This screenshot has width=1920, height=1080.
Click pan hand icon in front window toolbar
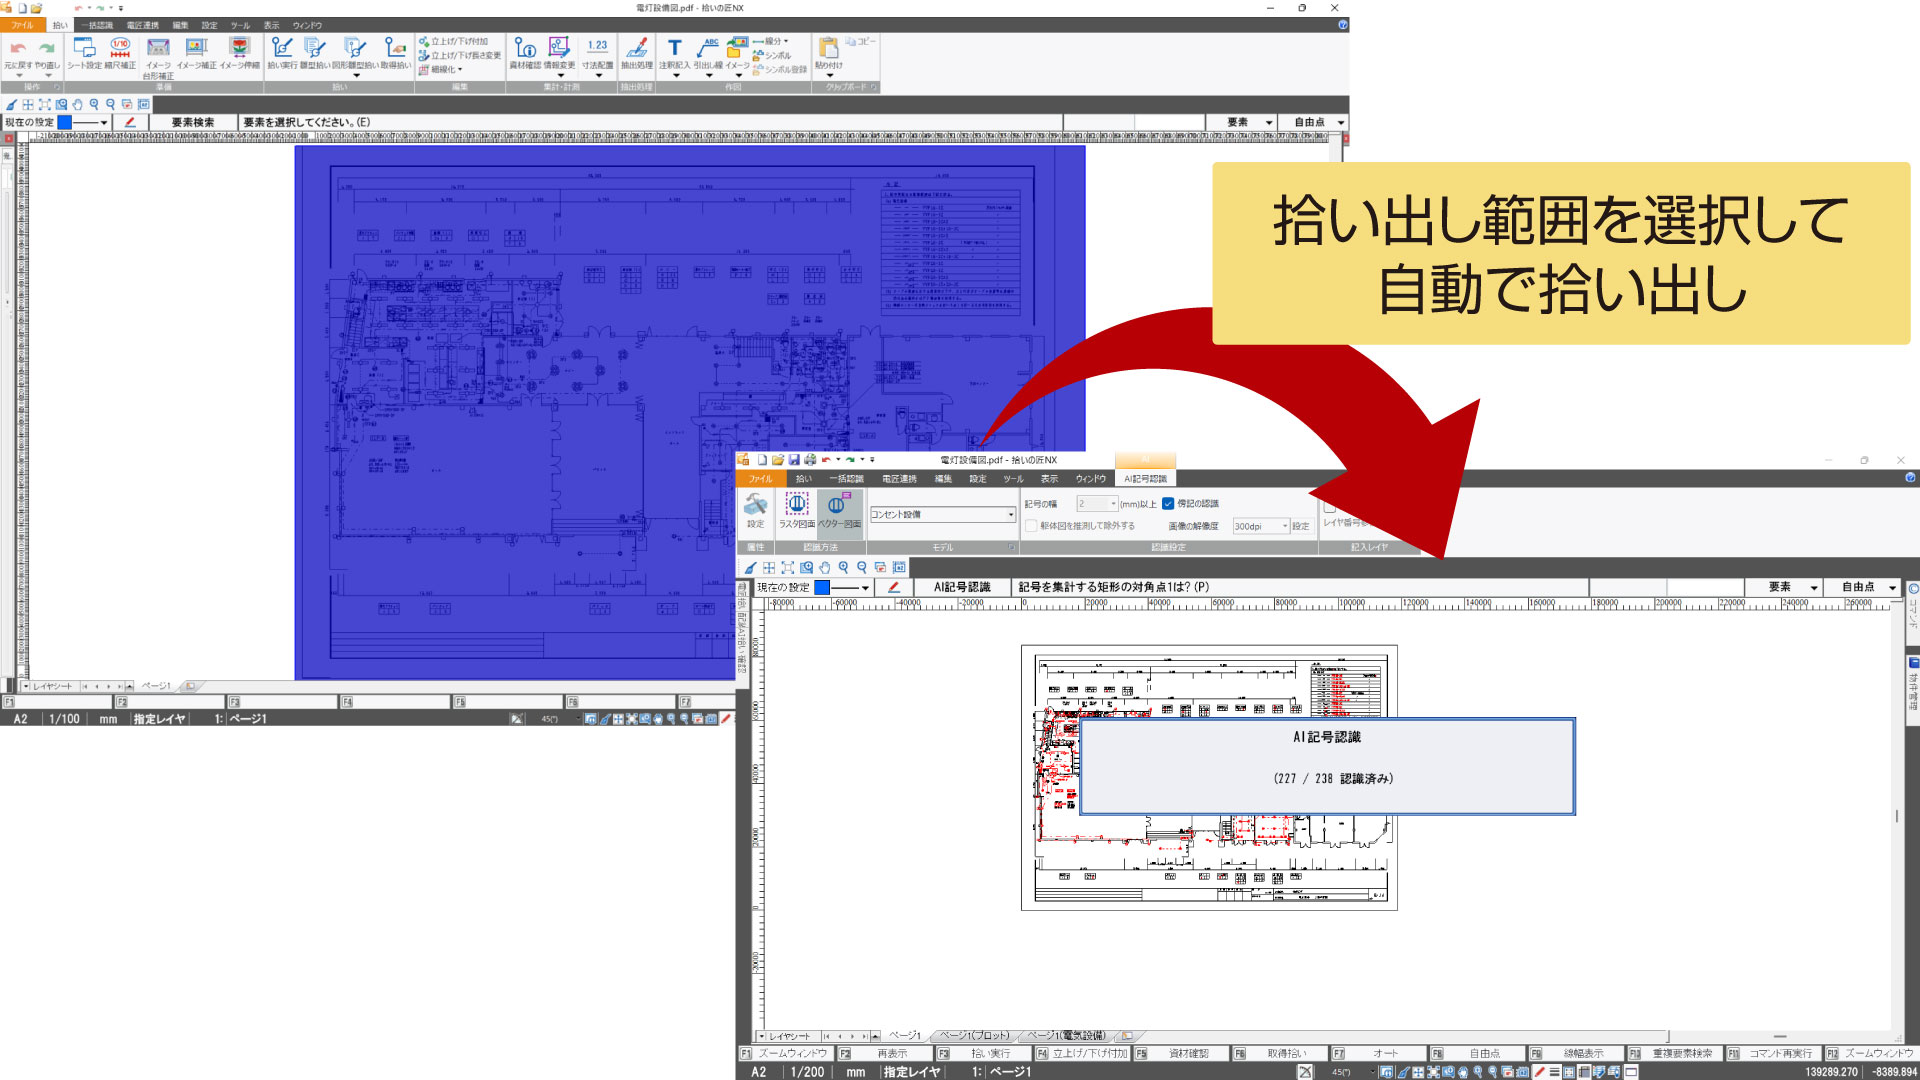825,567
